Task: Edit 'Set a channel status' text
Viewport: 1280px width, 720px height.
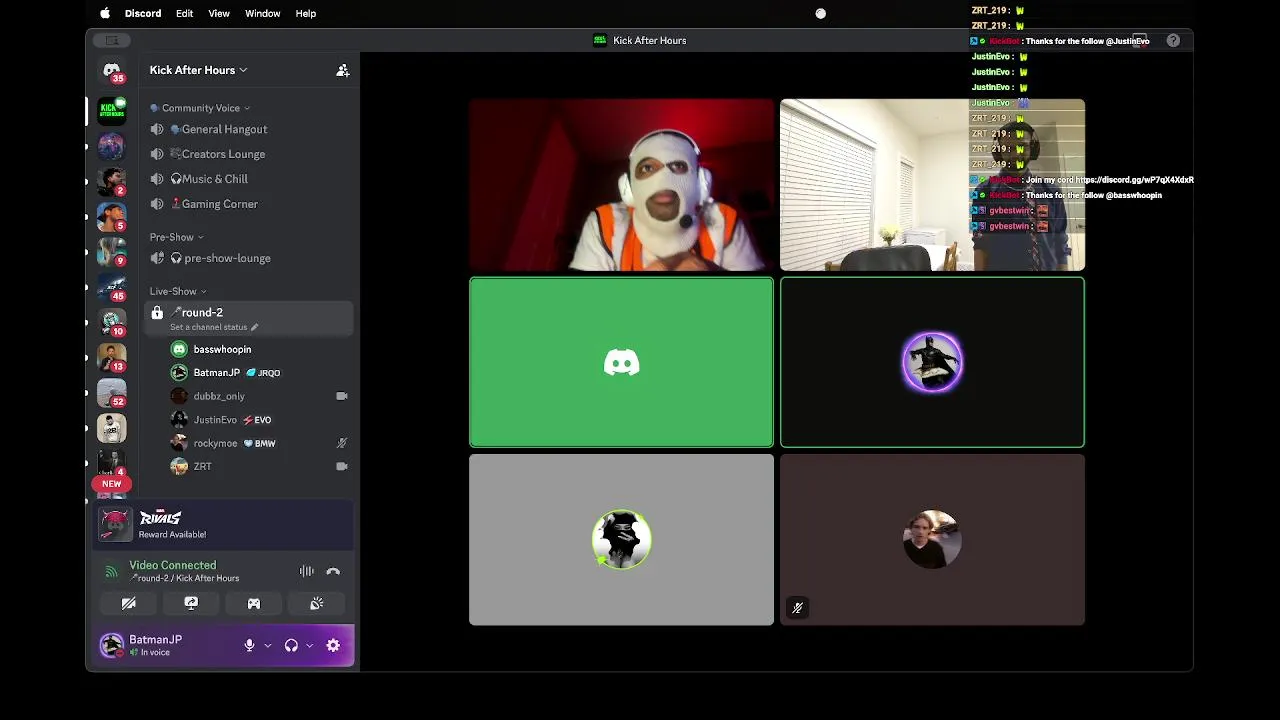Action: pyautogui.click(x=214, y=327)
